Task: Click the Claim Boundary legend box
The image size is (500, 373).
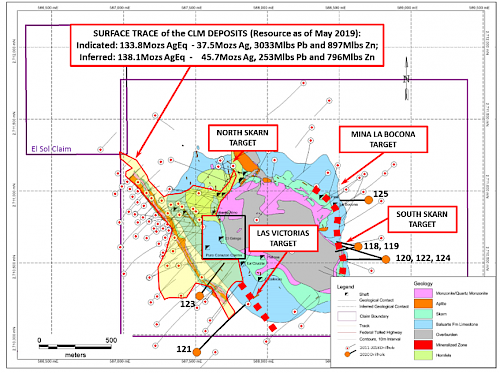Action: 347,316
